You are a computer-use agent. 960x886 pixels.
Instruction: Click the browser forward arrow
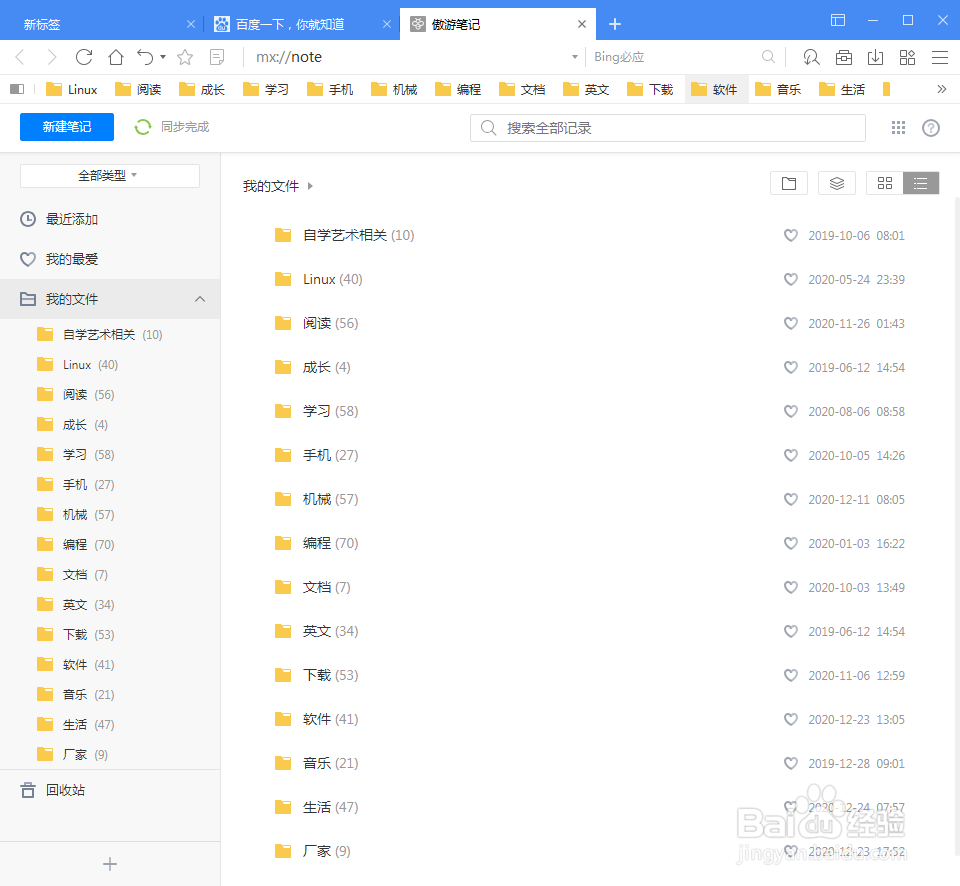(52, 58)
